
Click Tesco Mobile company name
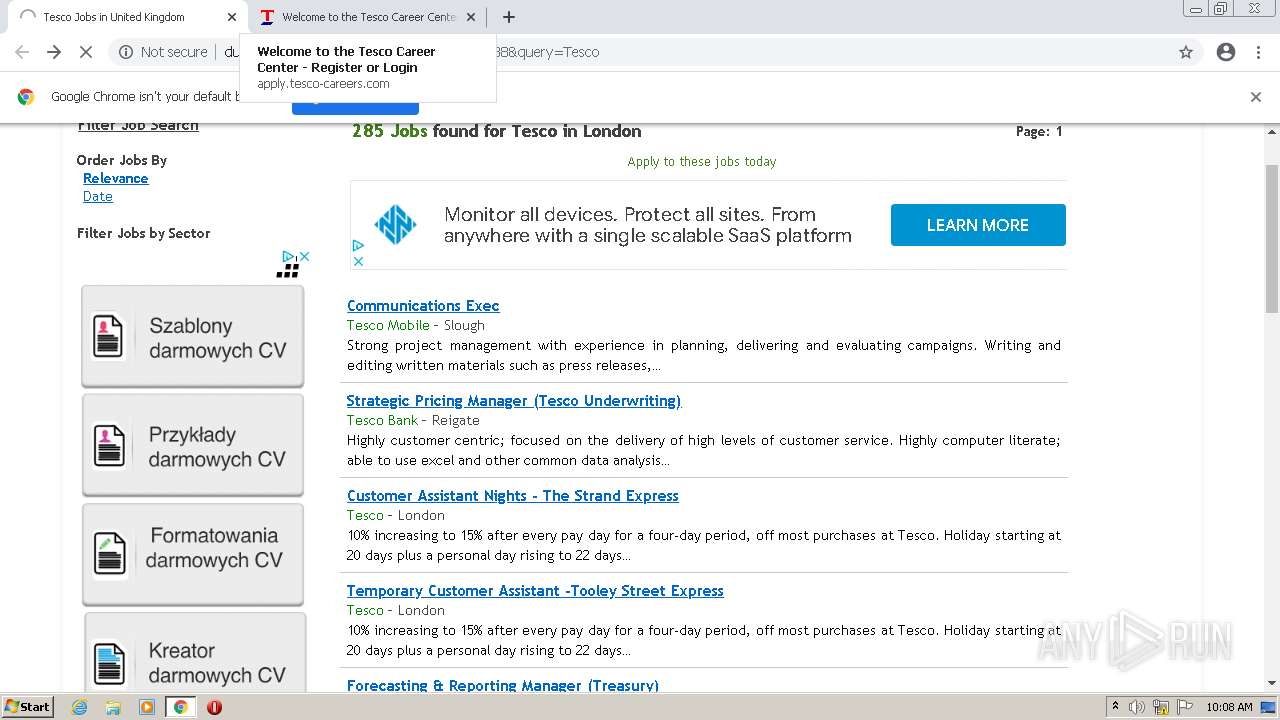coord(388,325)
